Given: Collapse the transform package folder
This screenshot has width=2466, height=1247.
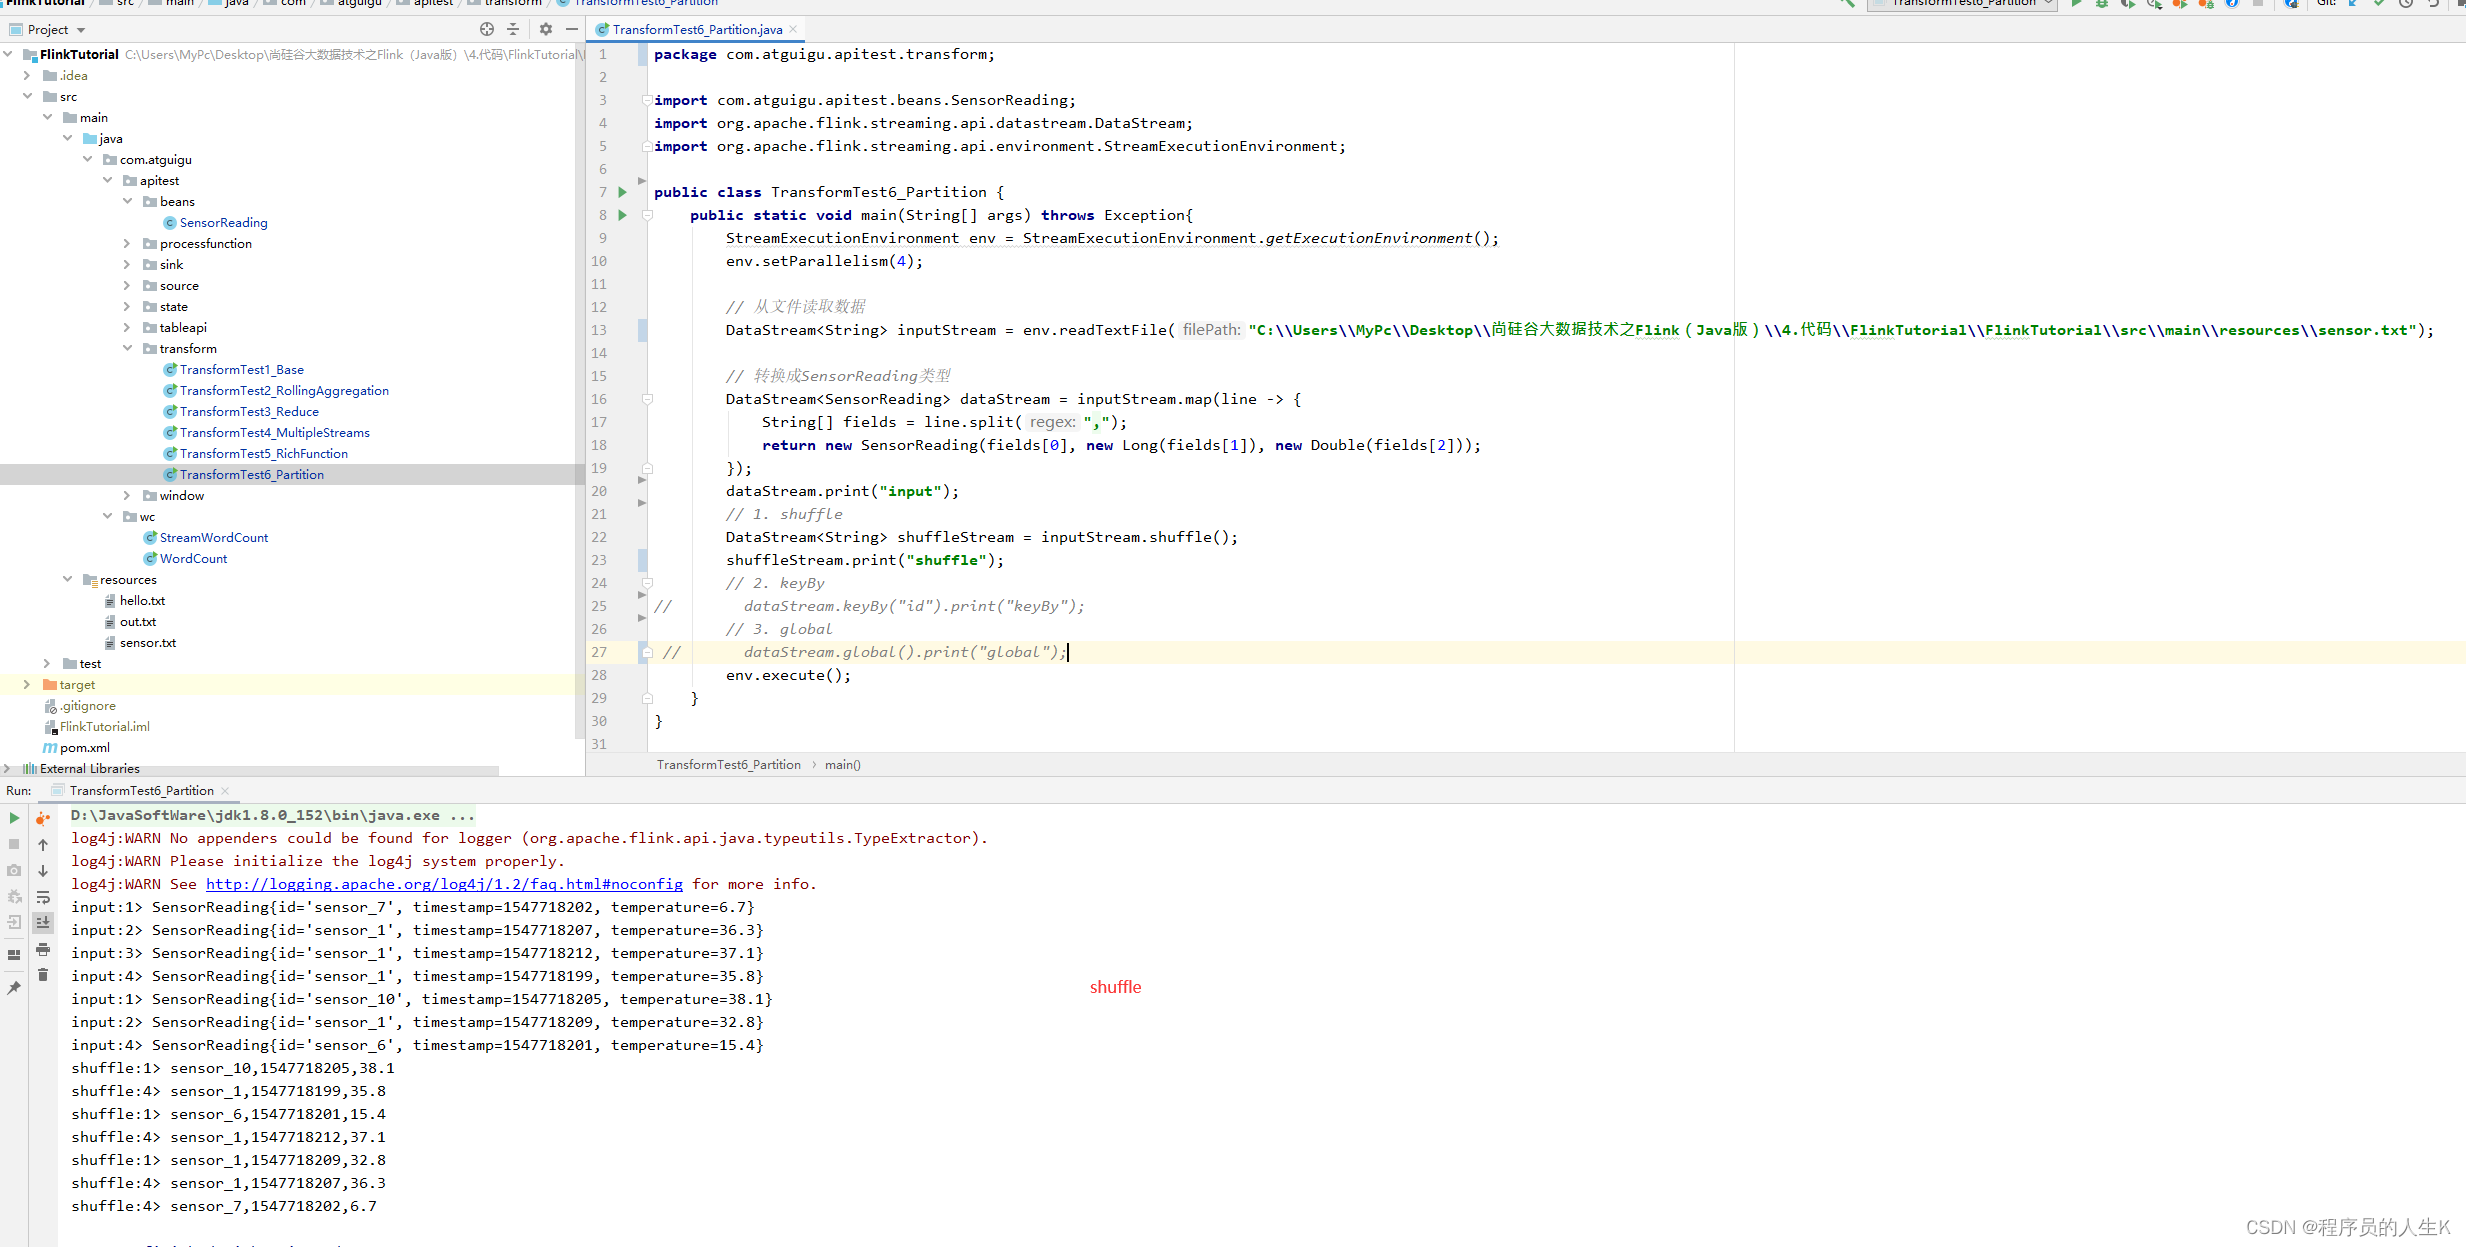Looking at the screenshot, I should 127,349.
